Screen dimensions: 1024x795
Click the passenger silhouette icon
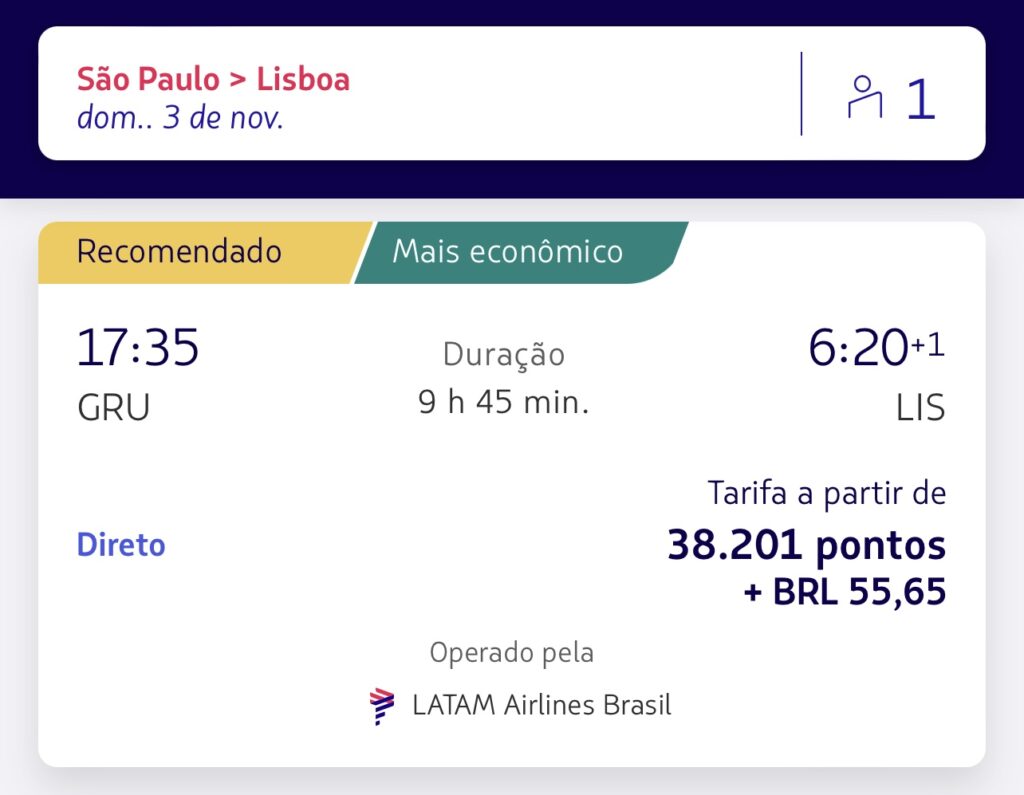coord(865,98)
